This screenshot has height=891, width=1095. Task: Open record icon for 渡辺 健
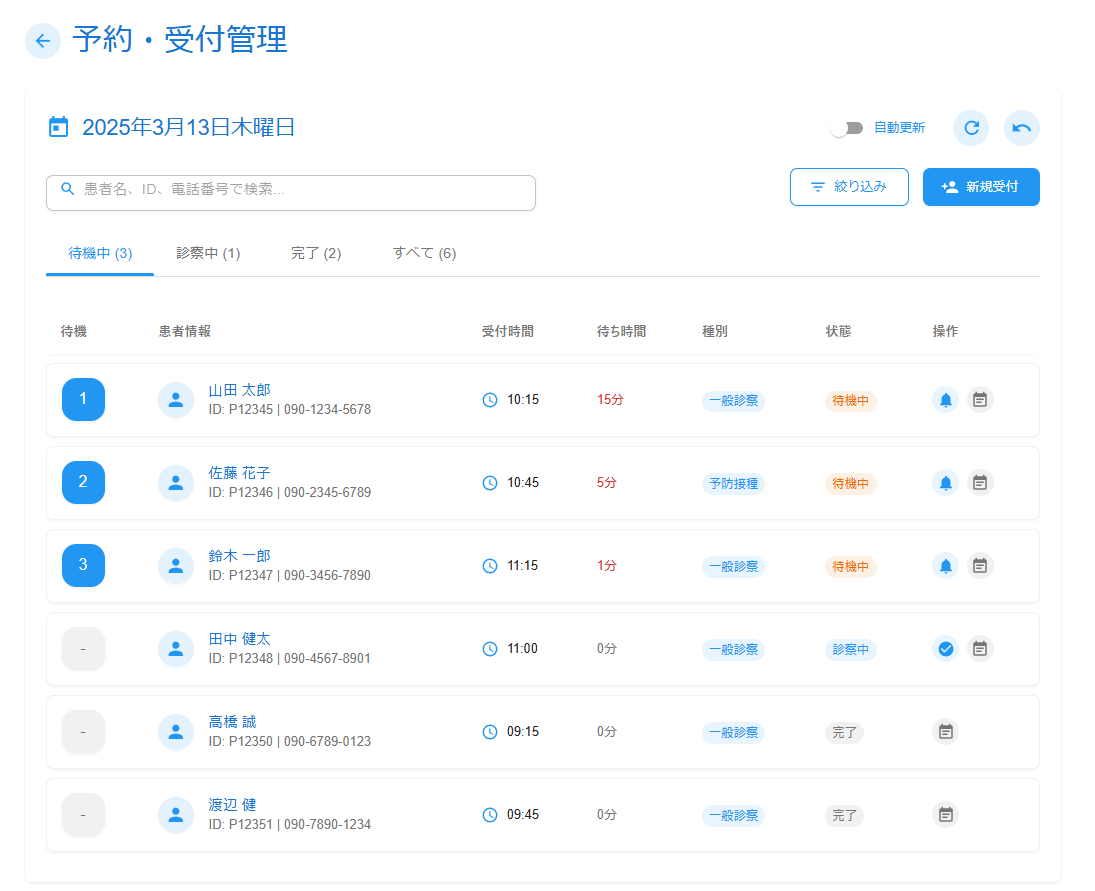(946, 816)
